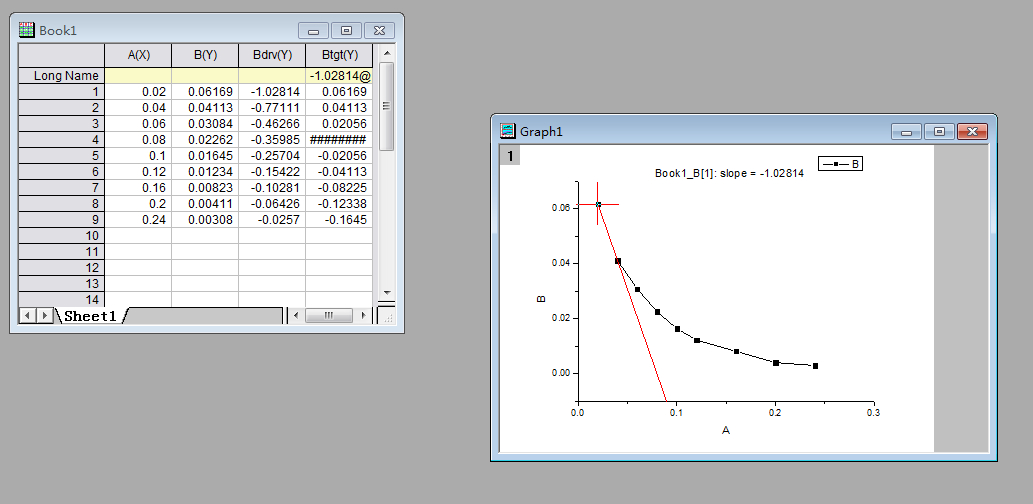Screen dimensions: 1033x504
Task: Close the Graph1 window
Action: pos(972,131)
